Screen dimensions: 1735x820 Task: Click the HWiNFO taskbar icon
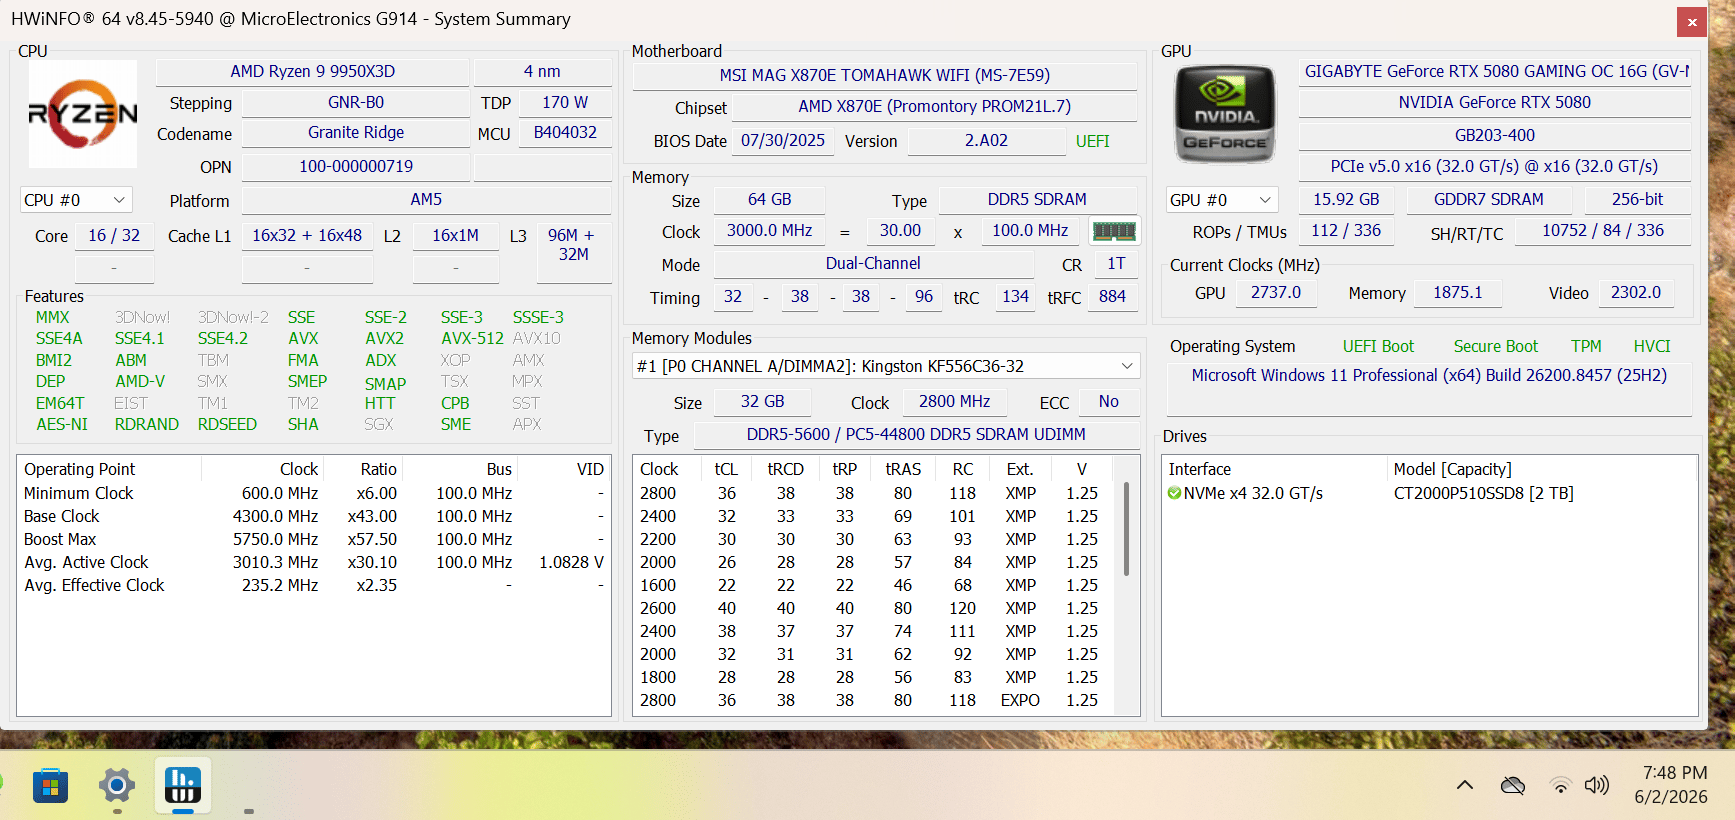click(183, 786)
